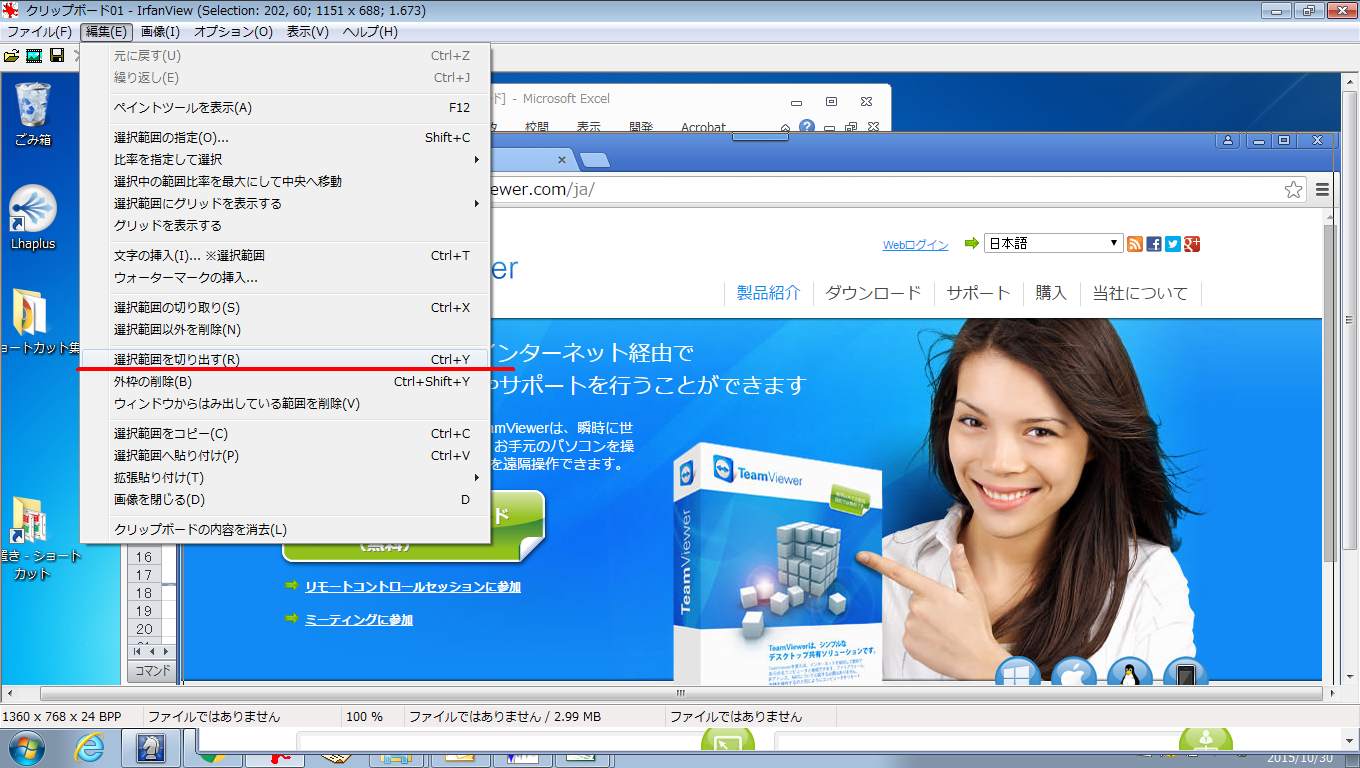Open the 購入 navigation link
This screenshot has width=1360, height=768.
click(x=1051, y=293)
